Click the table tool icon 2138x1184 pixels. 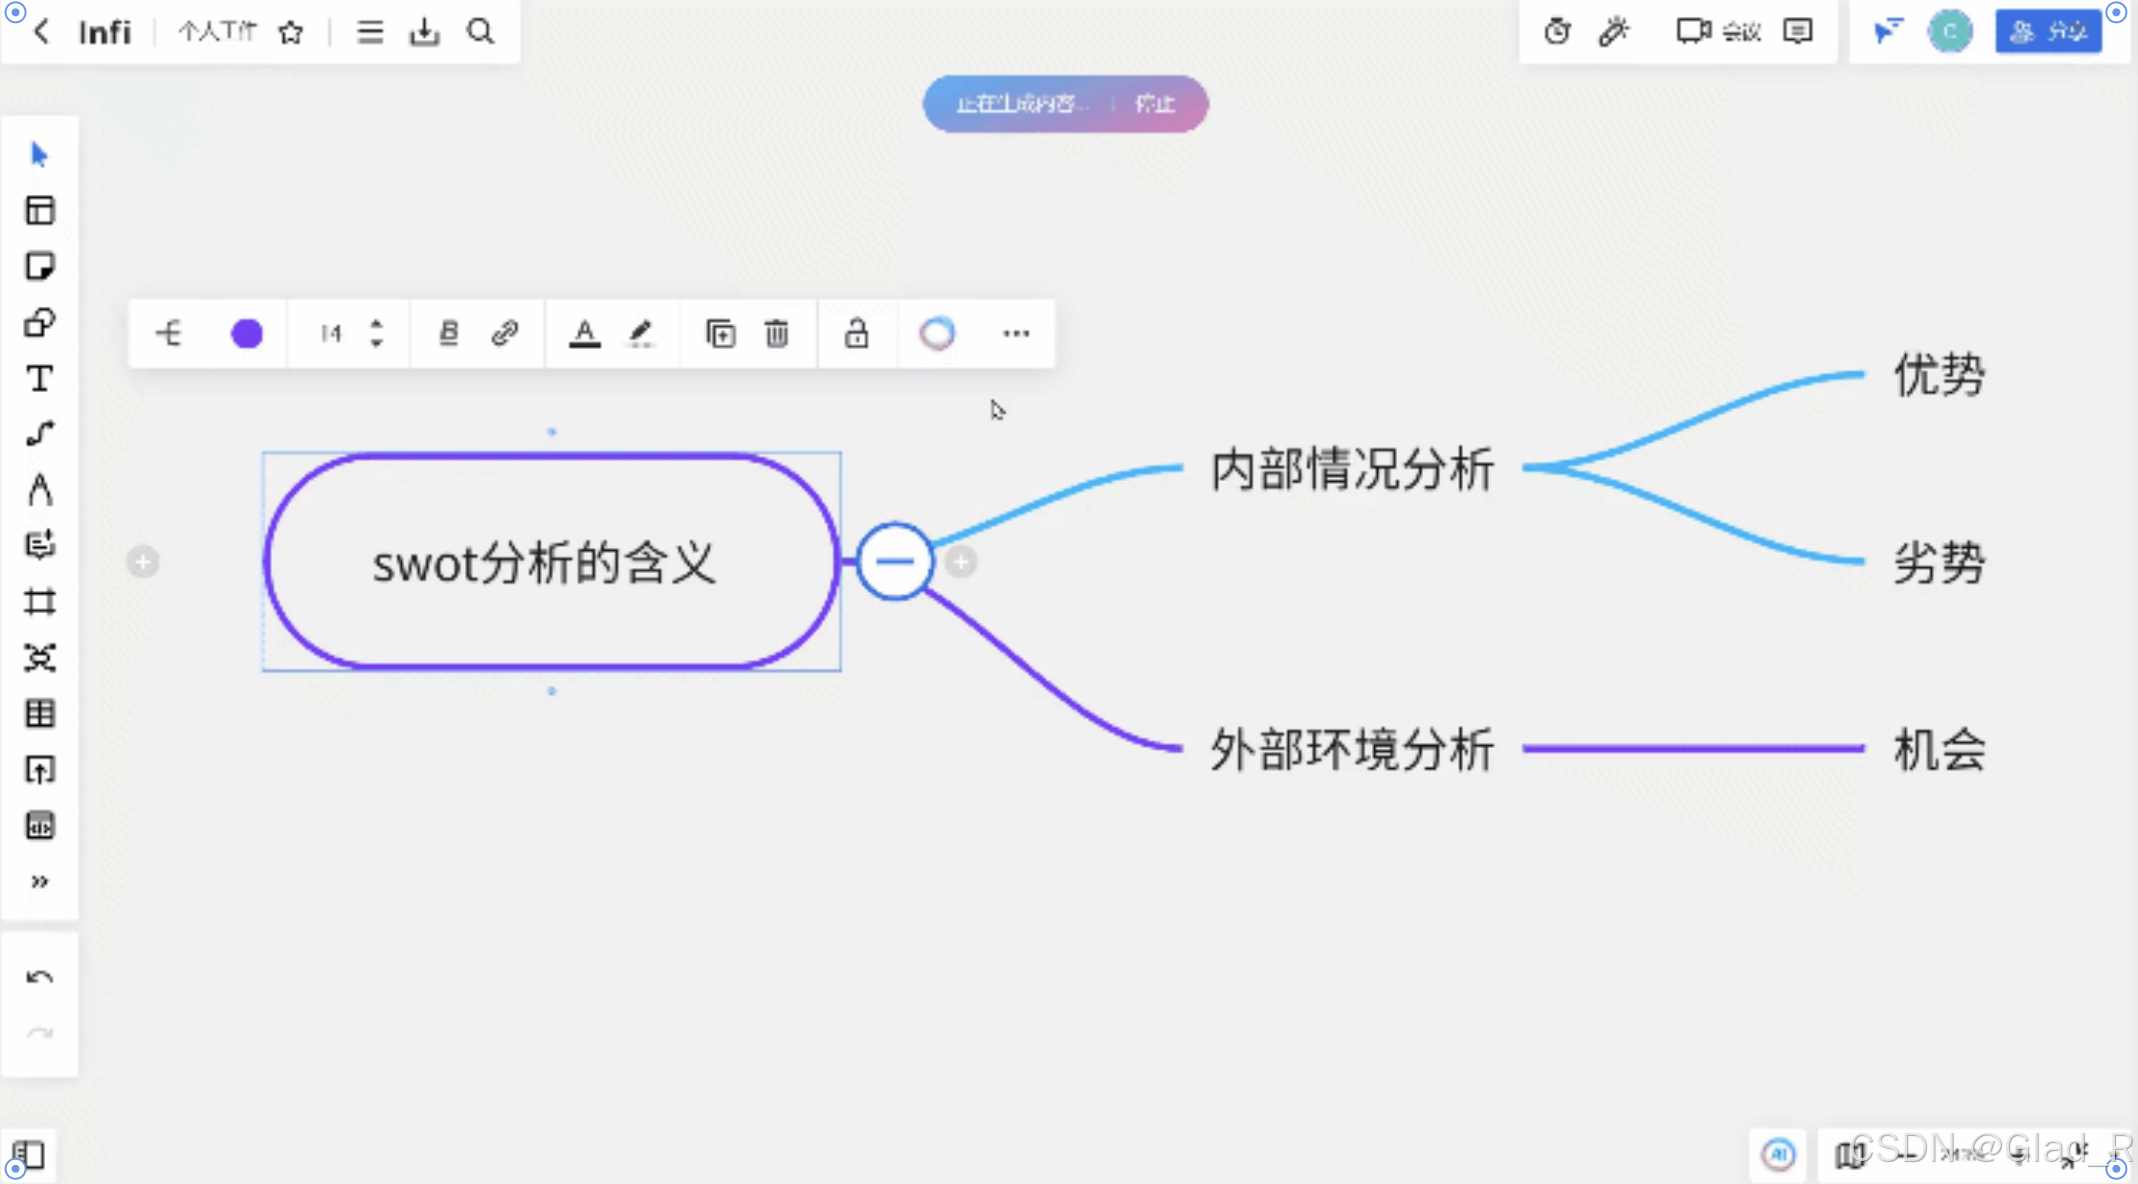[x=39, y=714]
